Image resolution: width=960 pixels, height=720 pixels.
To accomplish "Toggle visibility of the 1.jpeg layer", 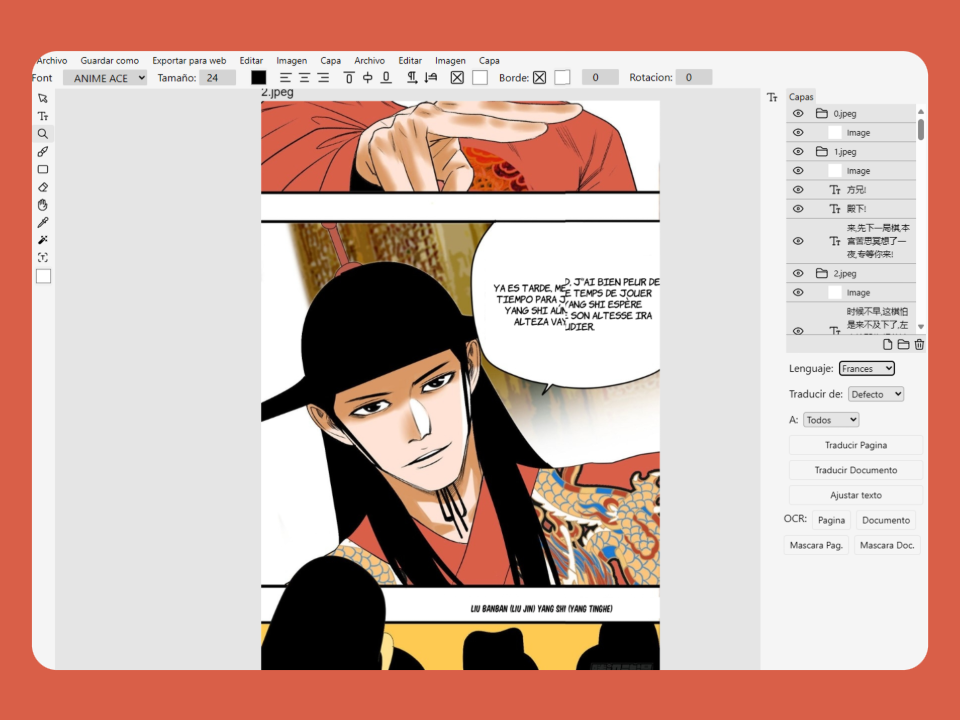I will tap(797, 151).
